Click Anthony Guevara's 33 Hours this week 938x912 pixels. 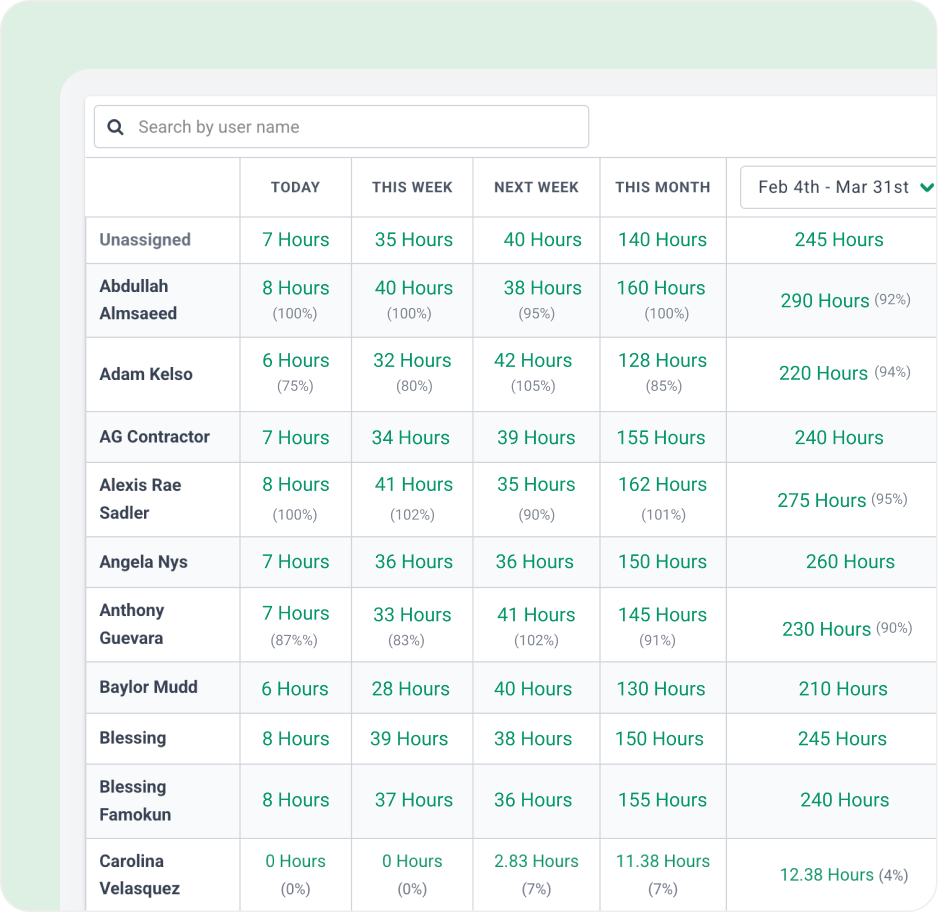click(412, 615)
